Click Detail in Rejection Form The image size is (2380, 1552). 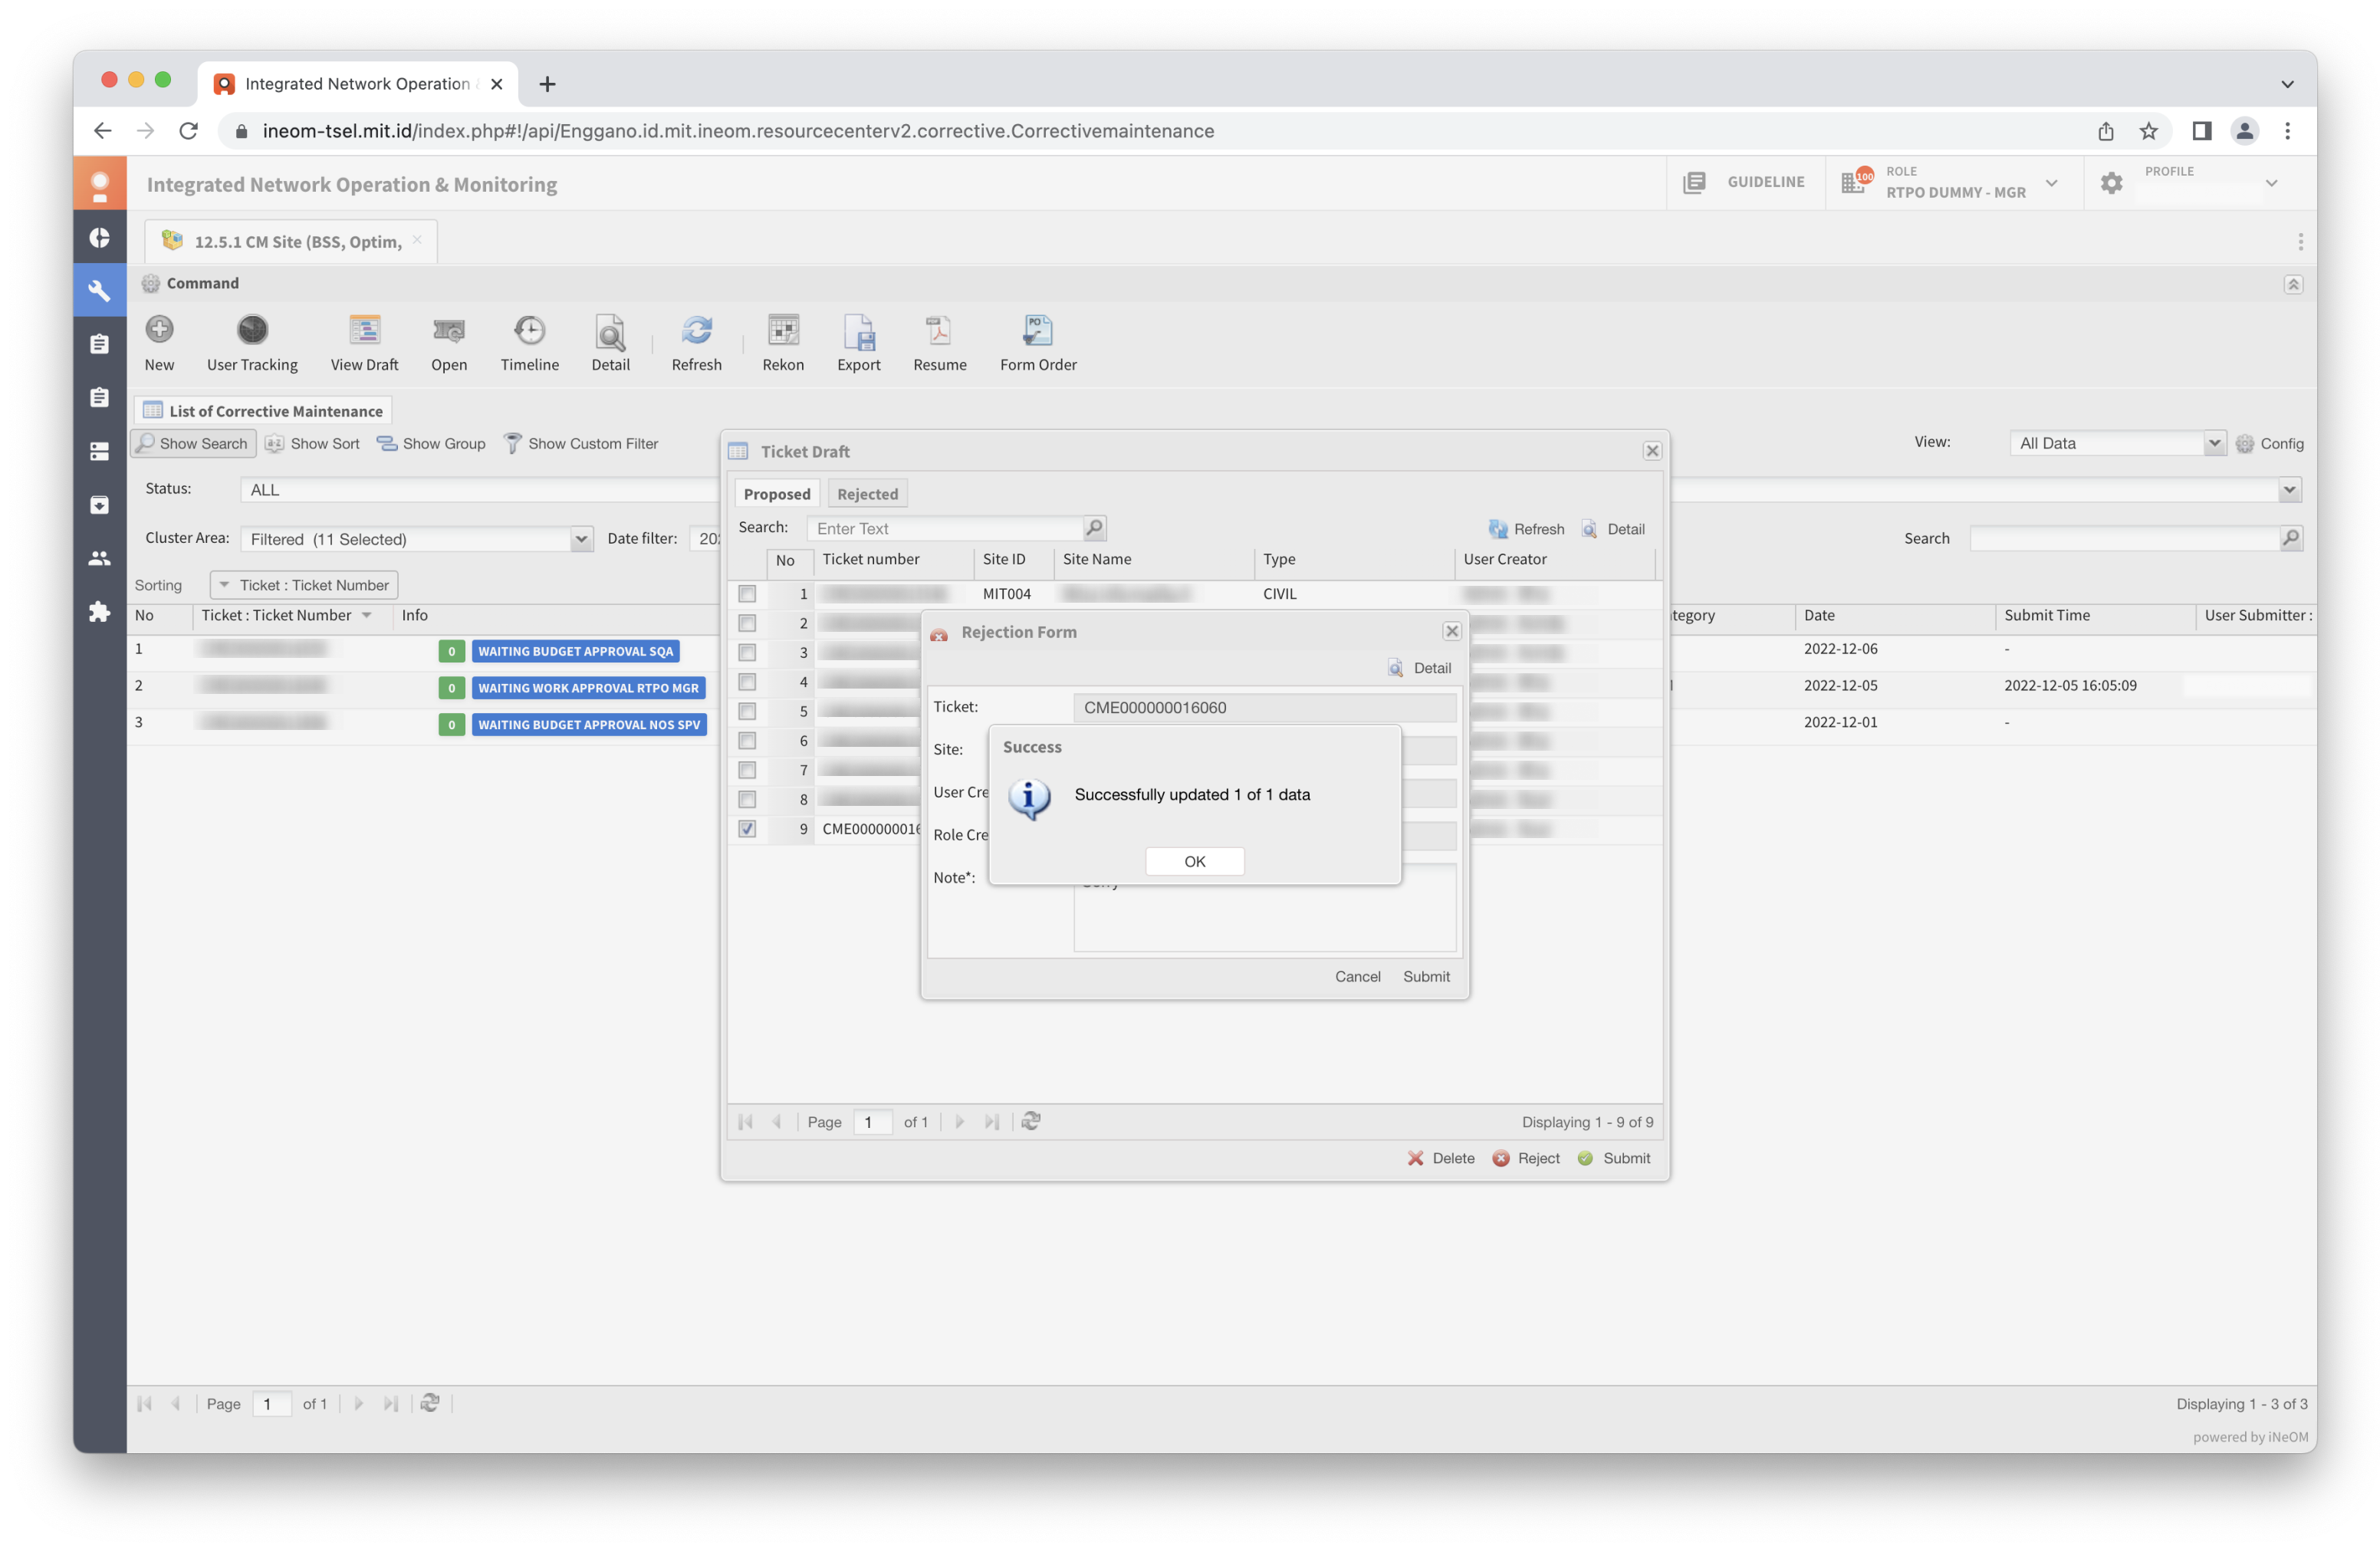(1420, 668)
